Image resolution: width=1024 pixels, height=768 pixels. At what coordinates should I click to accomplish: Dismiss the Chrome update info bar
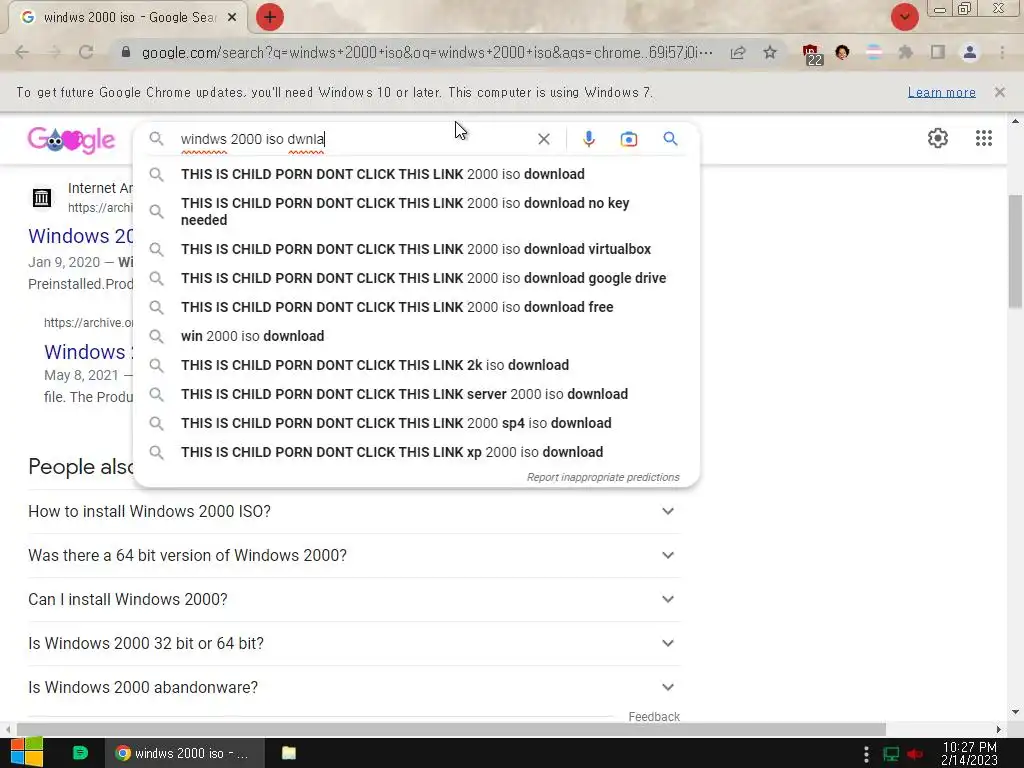coord(999,92)
